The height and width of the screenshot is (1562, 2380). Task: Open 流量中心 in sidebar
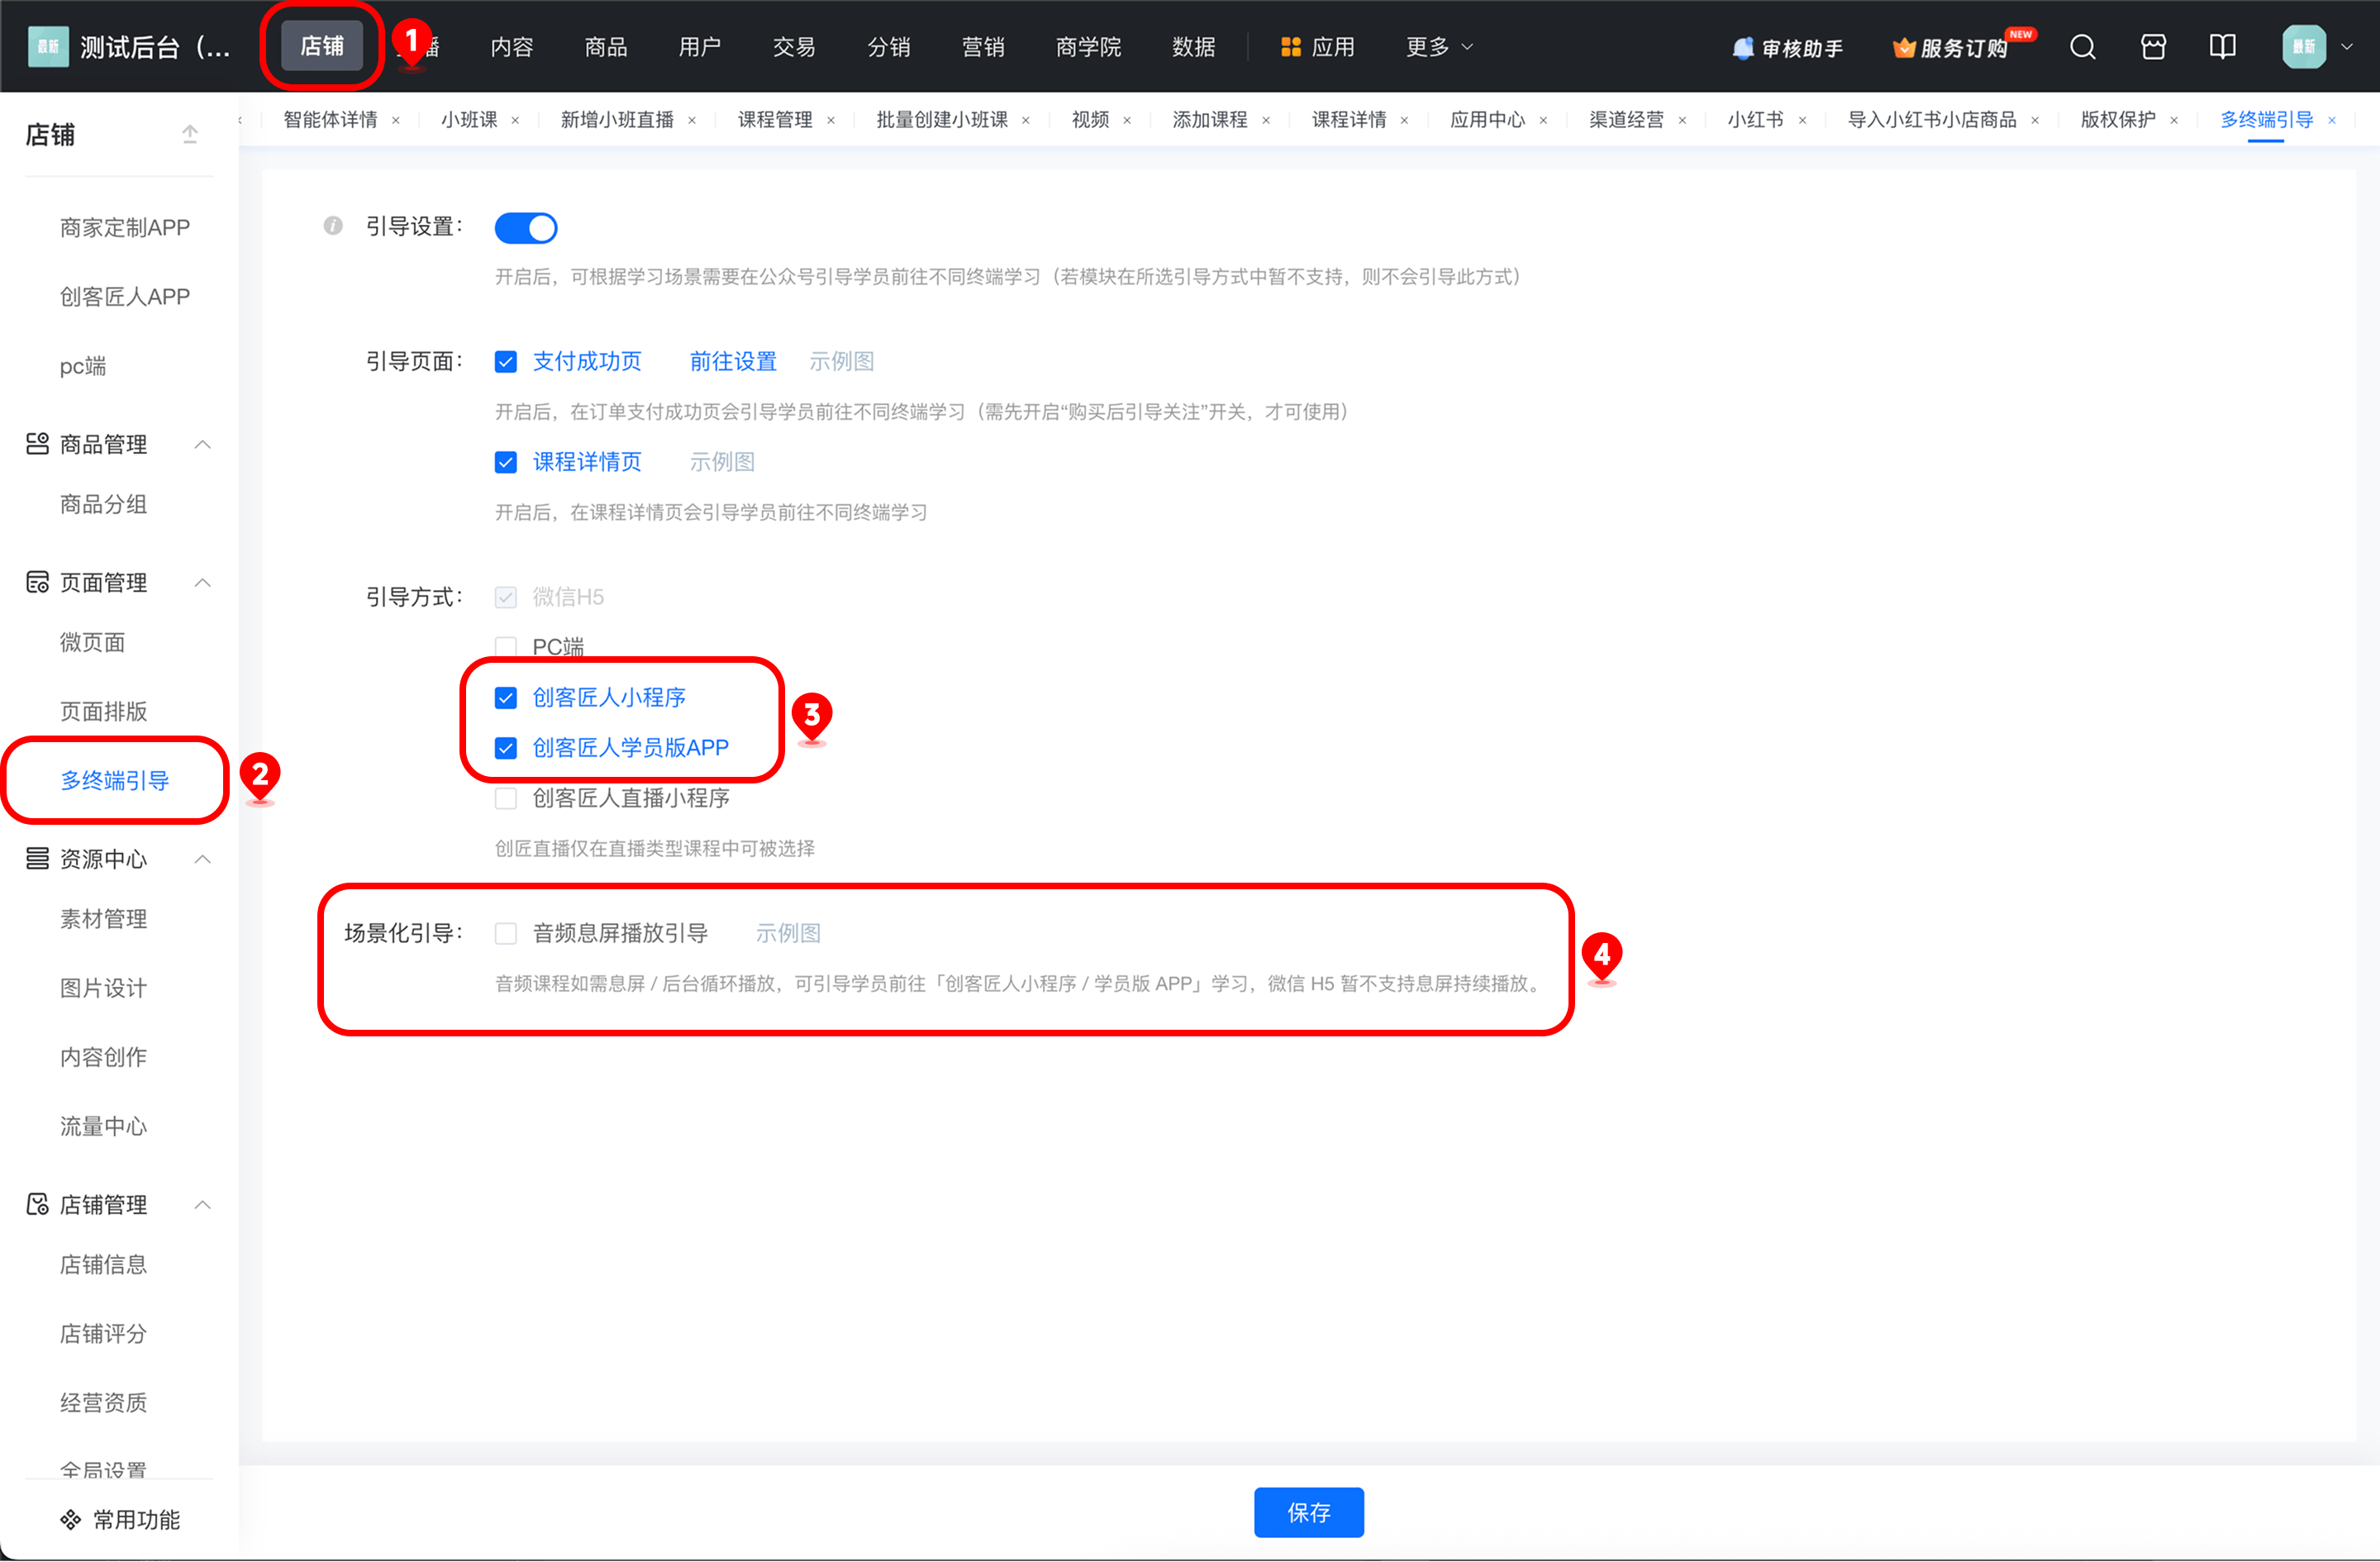pyautogui.click(x=104, y=1126)
